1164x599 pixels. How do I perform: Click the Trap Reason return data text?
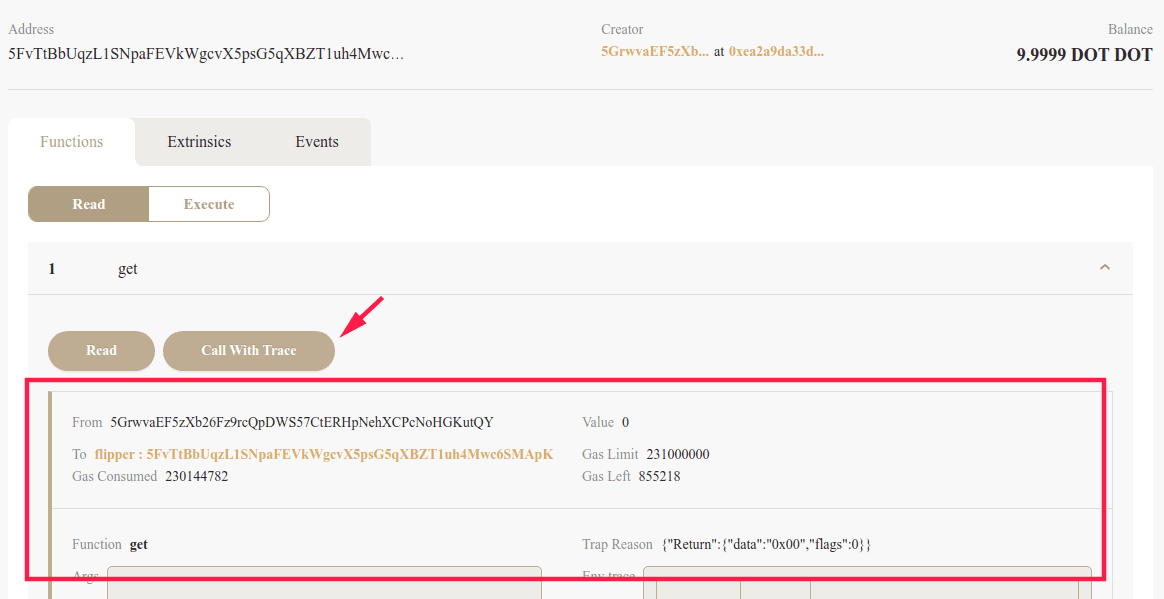click(766, 545)
